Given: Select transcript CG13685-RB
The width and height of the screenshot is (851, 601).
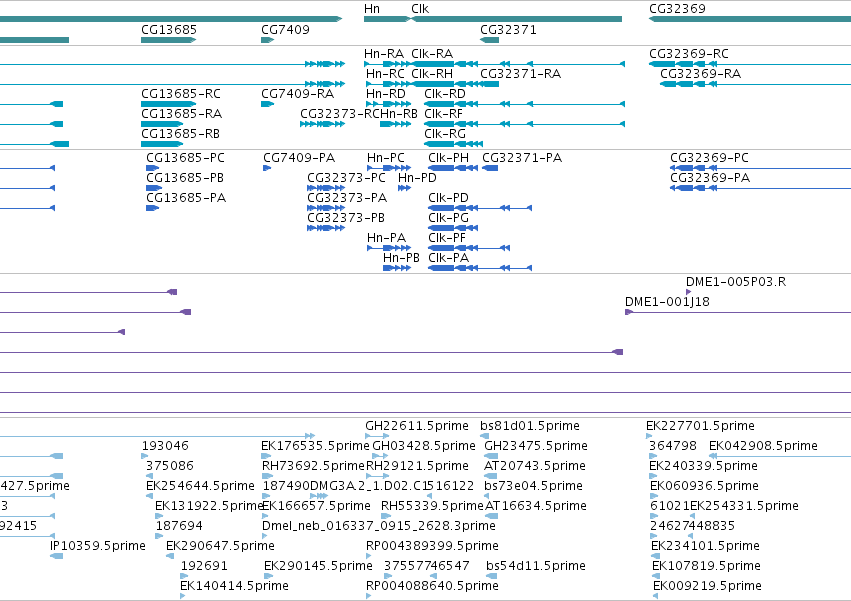Looking at the screenshot, I should click(x=181, y=134).
